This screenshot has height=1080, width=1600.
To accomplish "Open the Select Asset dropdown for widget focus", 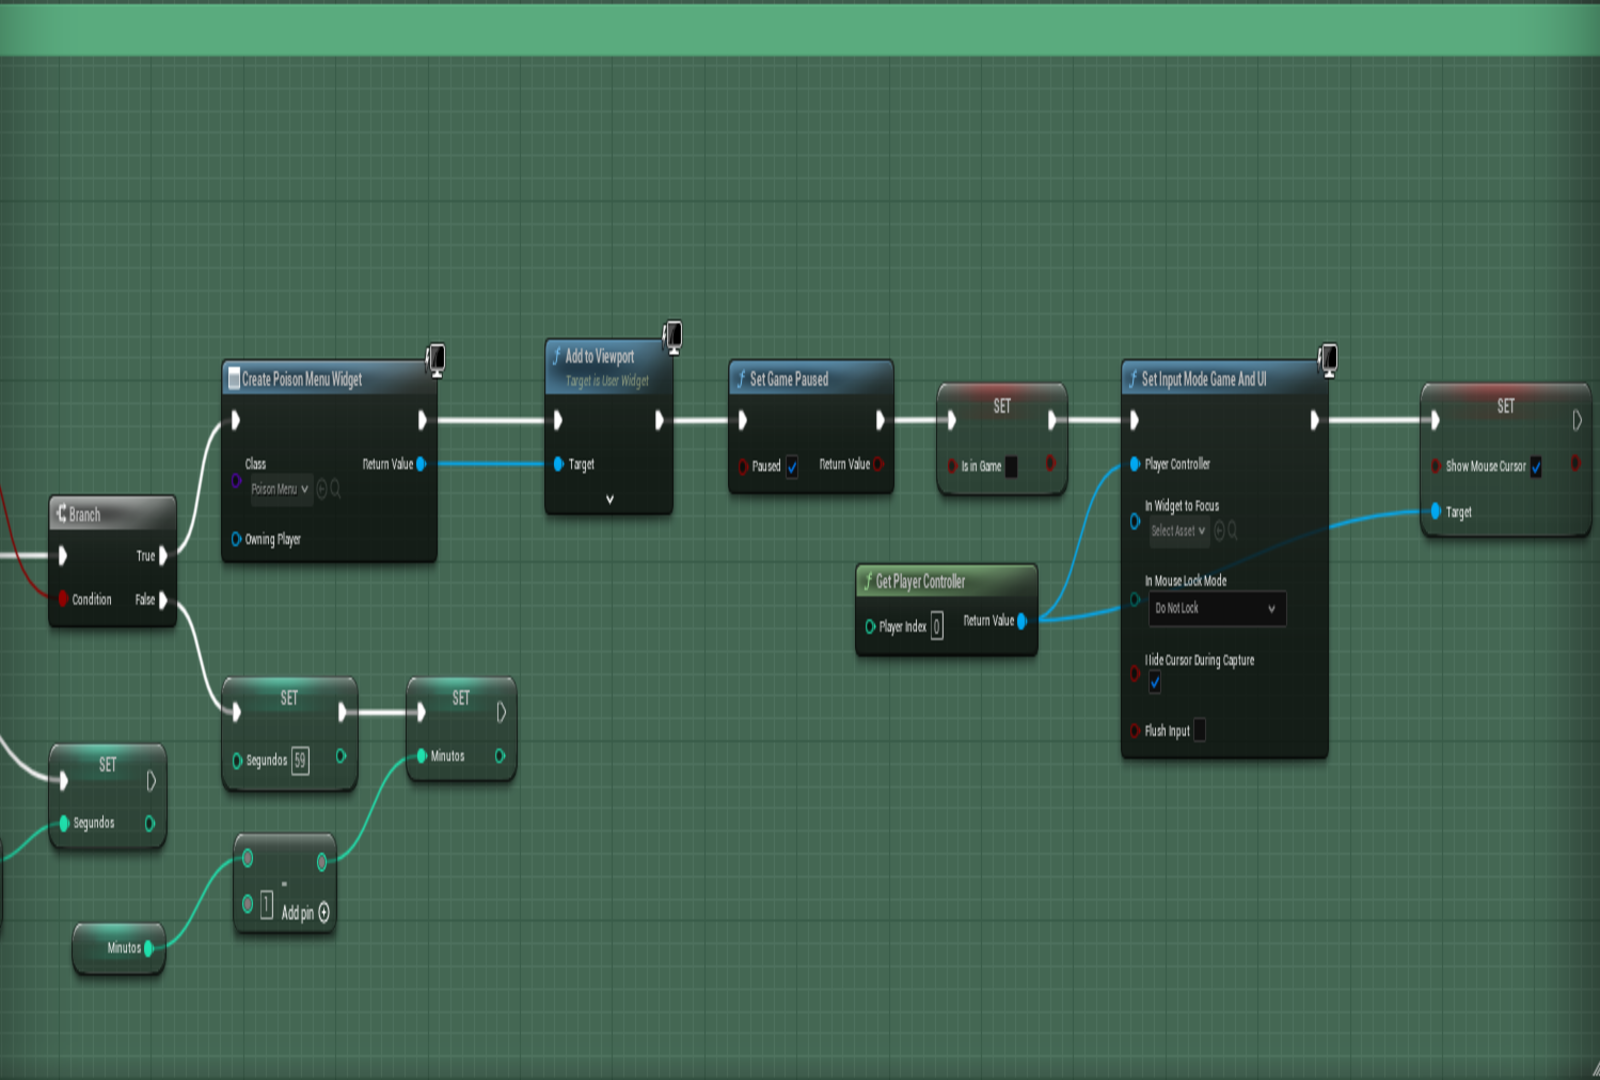I will pyautogui.click(x=1178, y=531).
